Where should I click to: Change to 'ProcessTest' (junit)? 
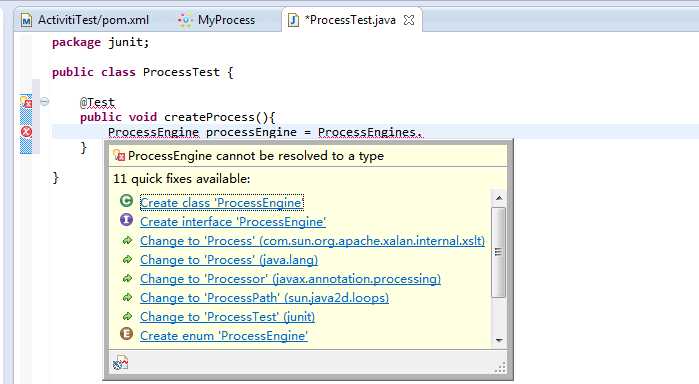click(227, 317)
